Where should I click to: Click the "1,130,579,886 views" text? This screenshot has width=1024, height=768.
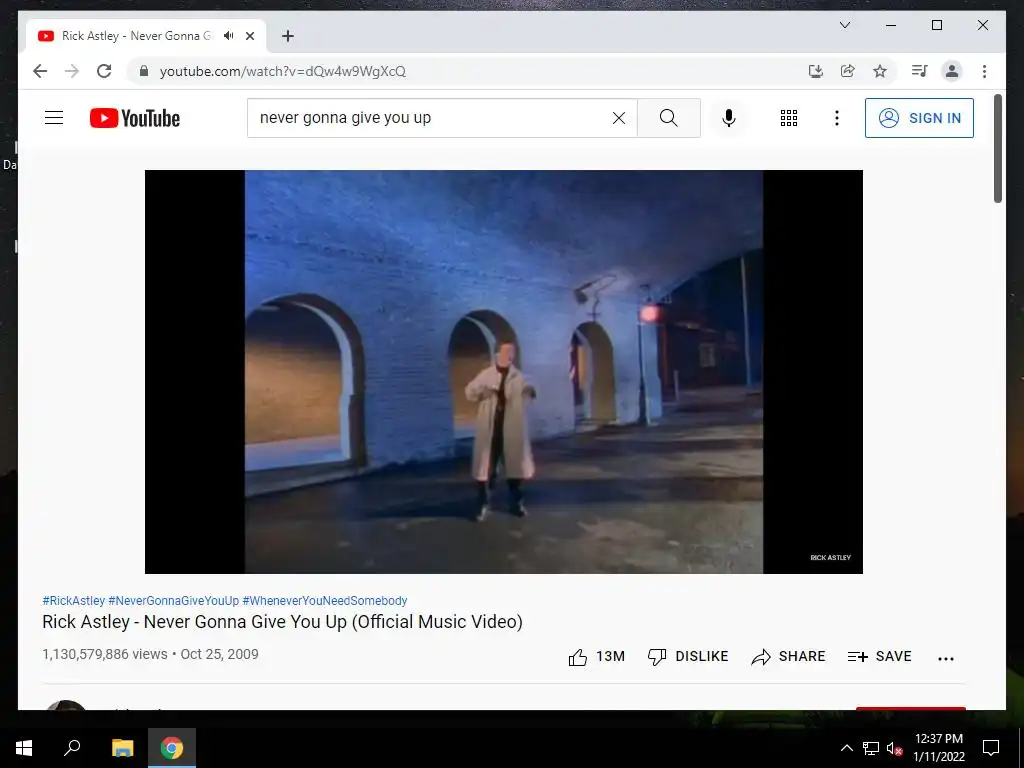tap(104, 654)
